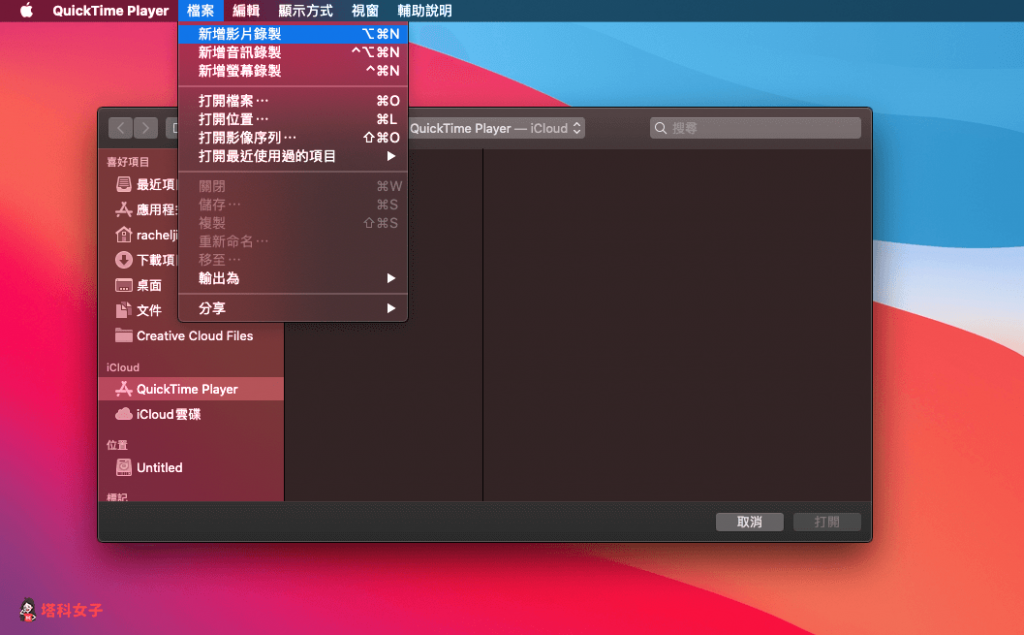Open the 顯示方式 menu

(306, 10)
